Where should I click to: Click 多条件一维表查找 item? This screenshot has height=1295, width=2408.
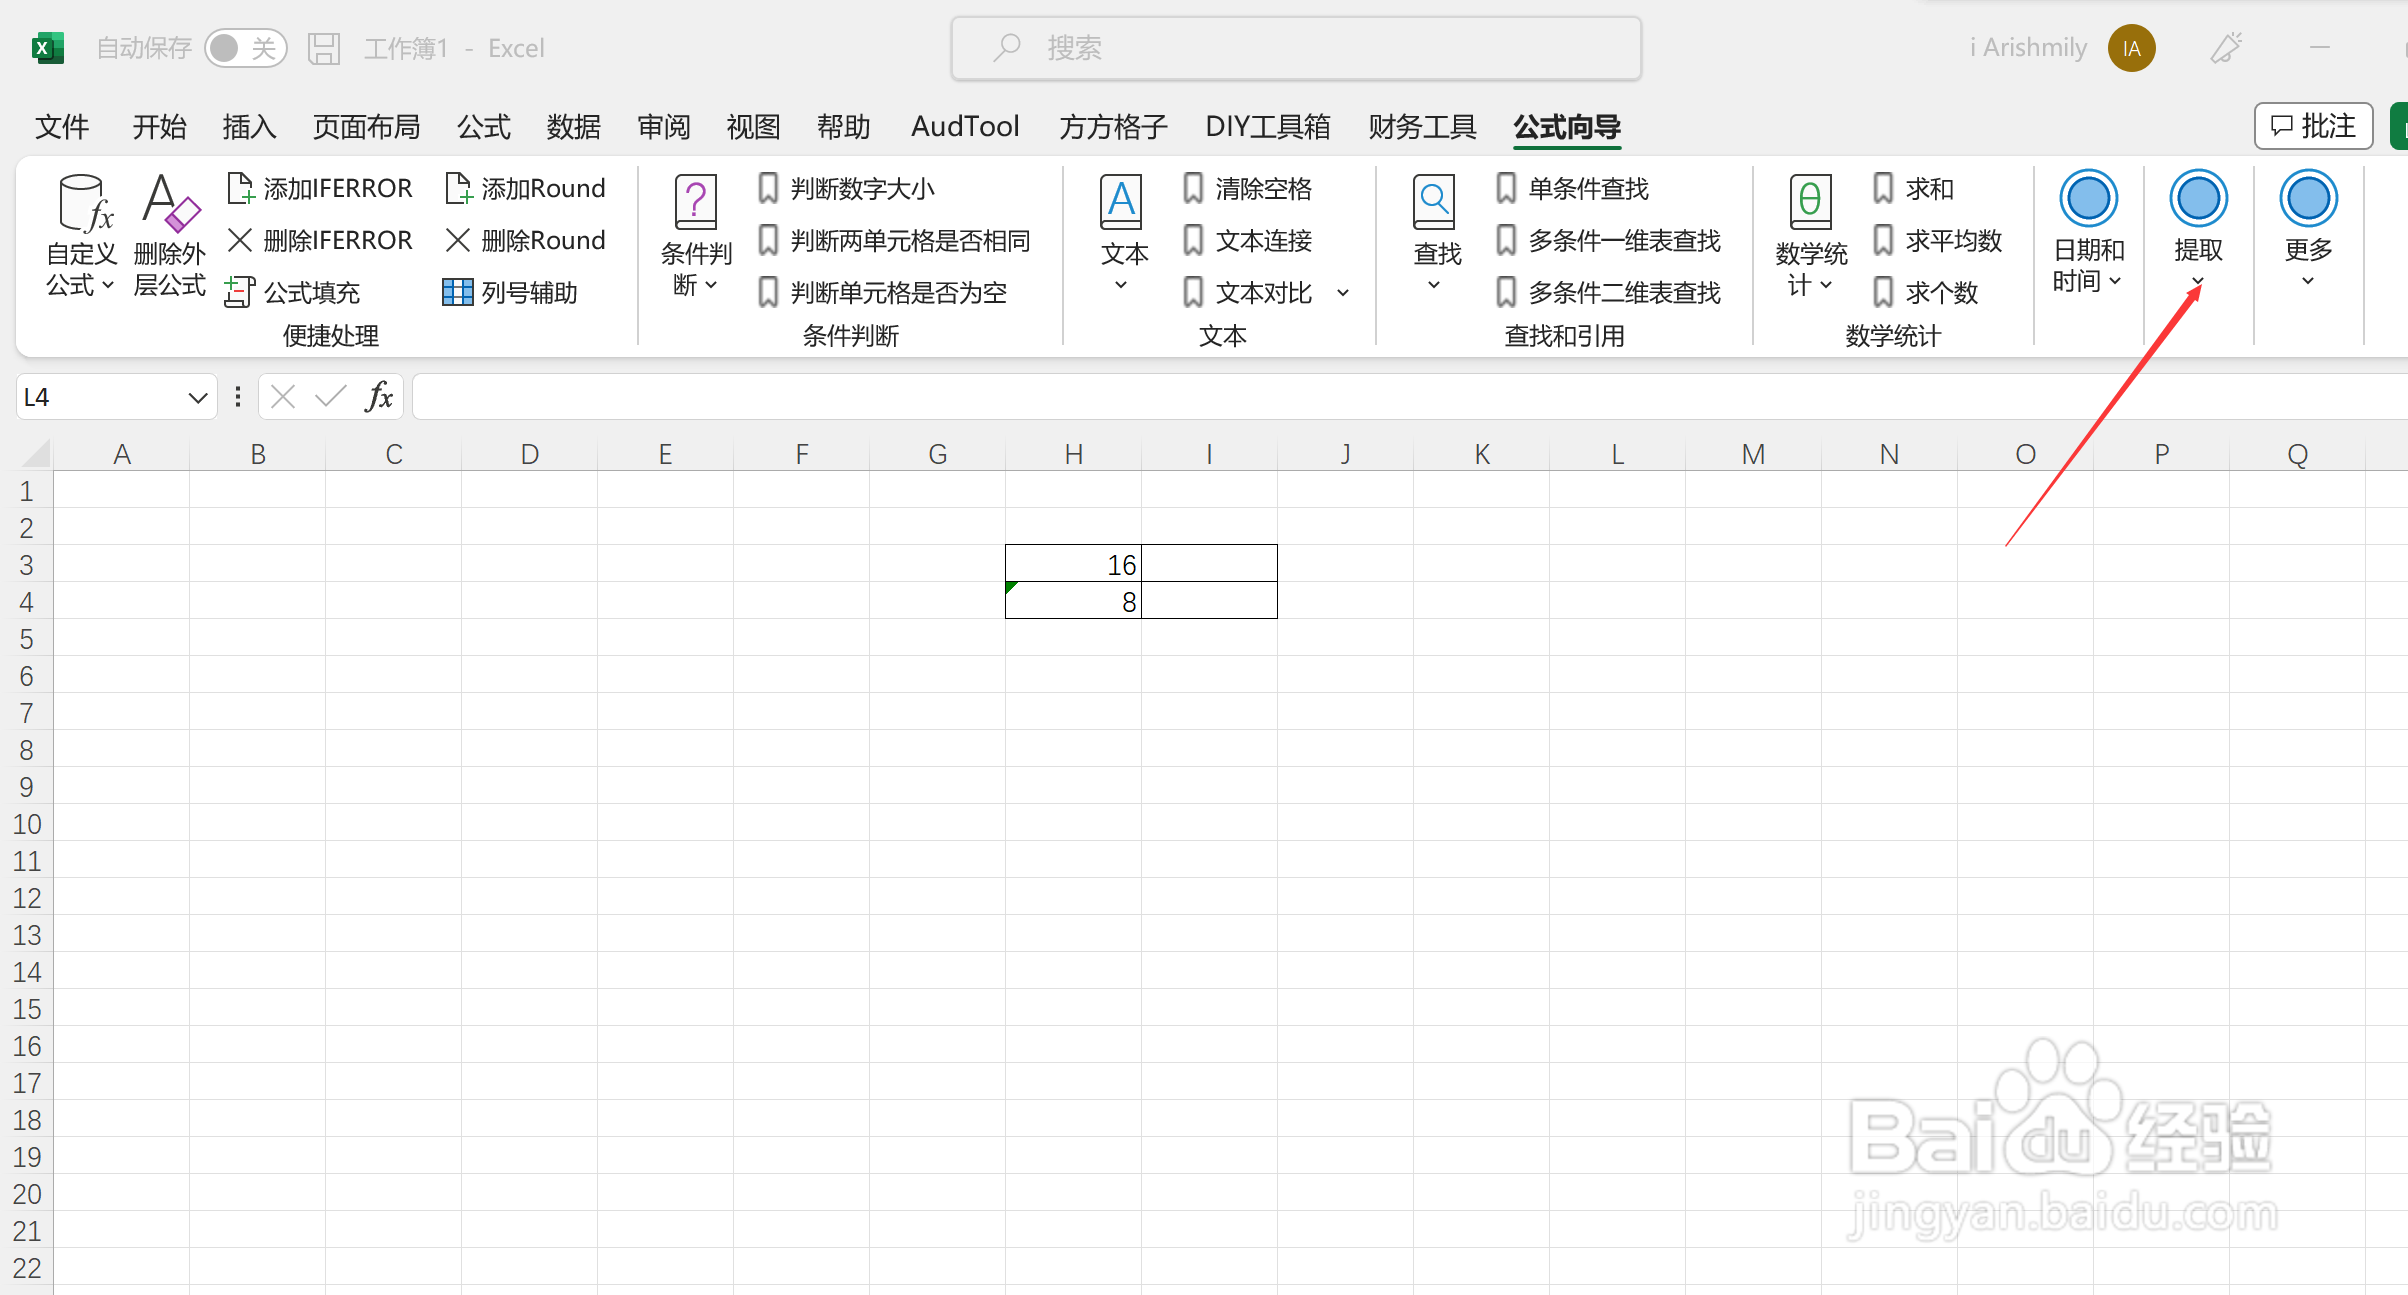pos(1608,240)
